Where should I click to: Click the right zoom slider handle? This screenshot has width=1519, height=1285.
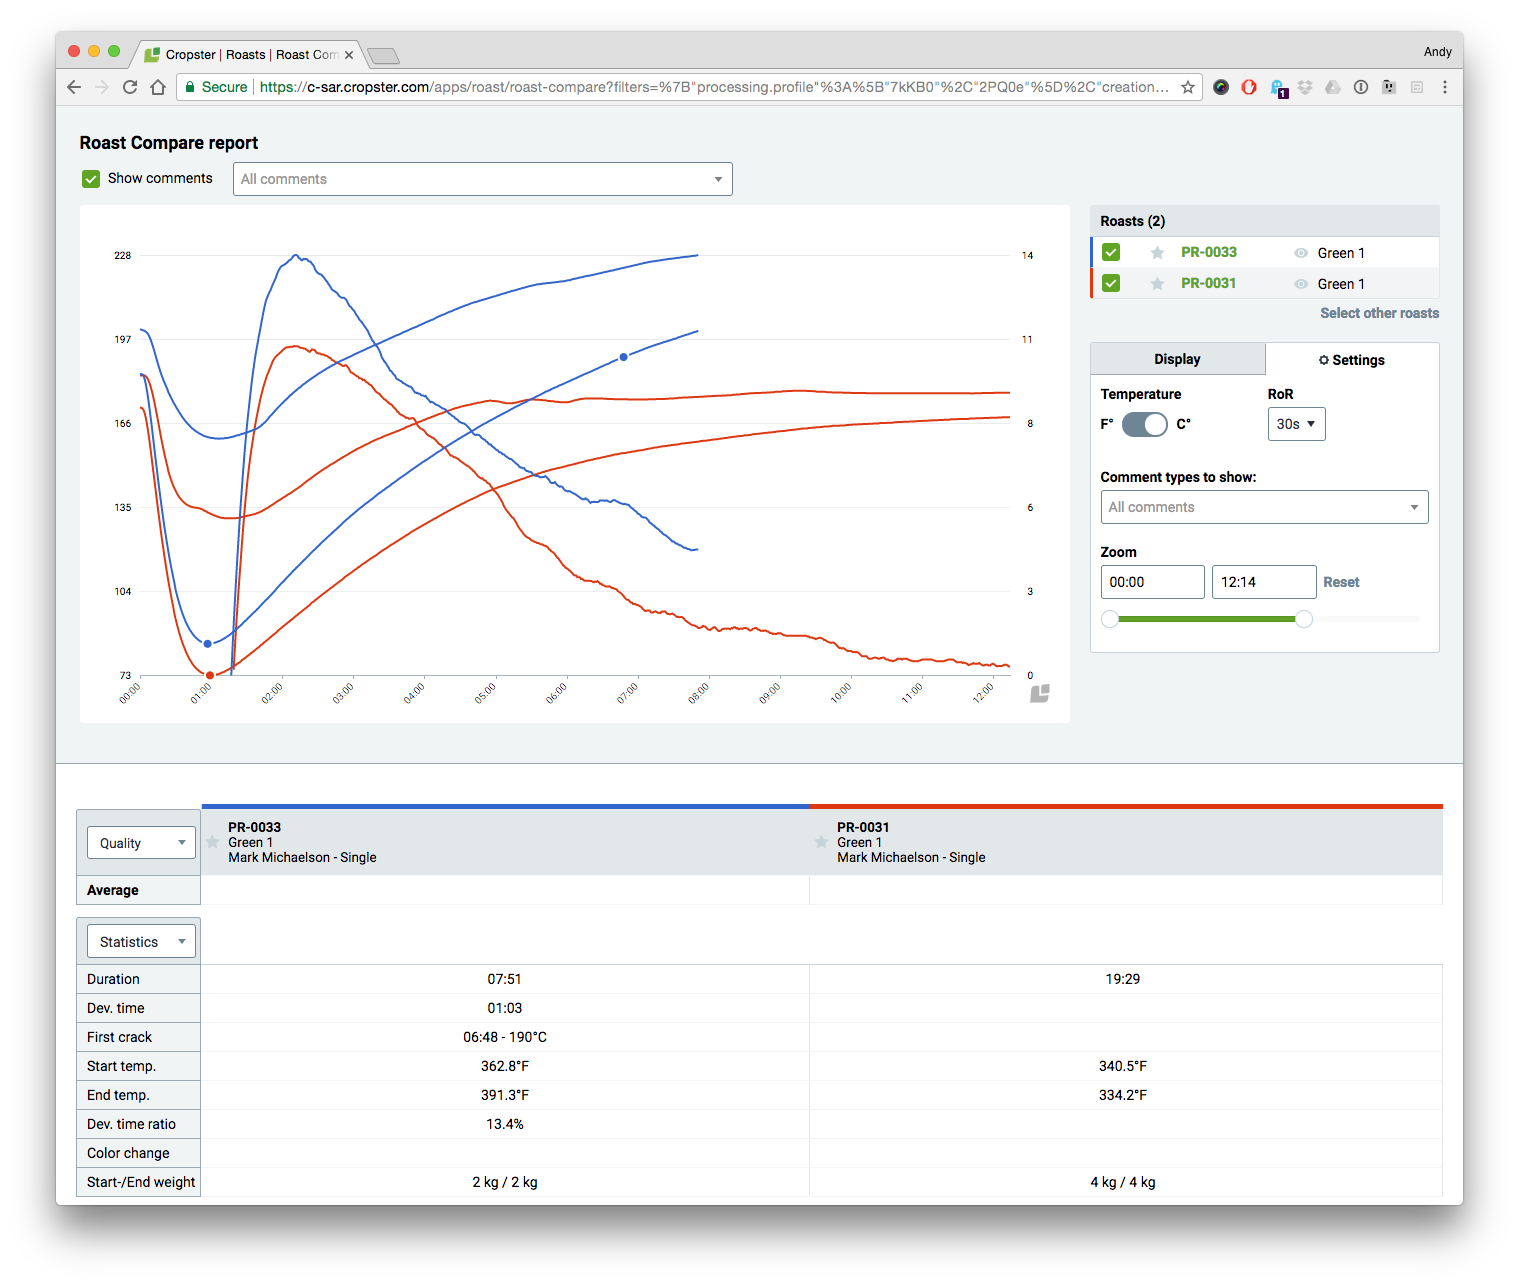coord(1304,619)
